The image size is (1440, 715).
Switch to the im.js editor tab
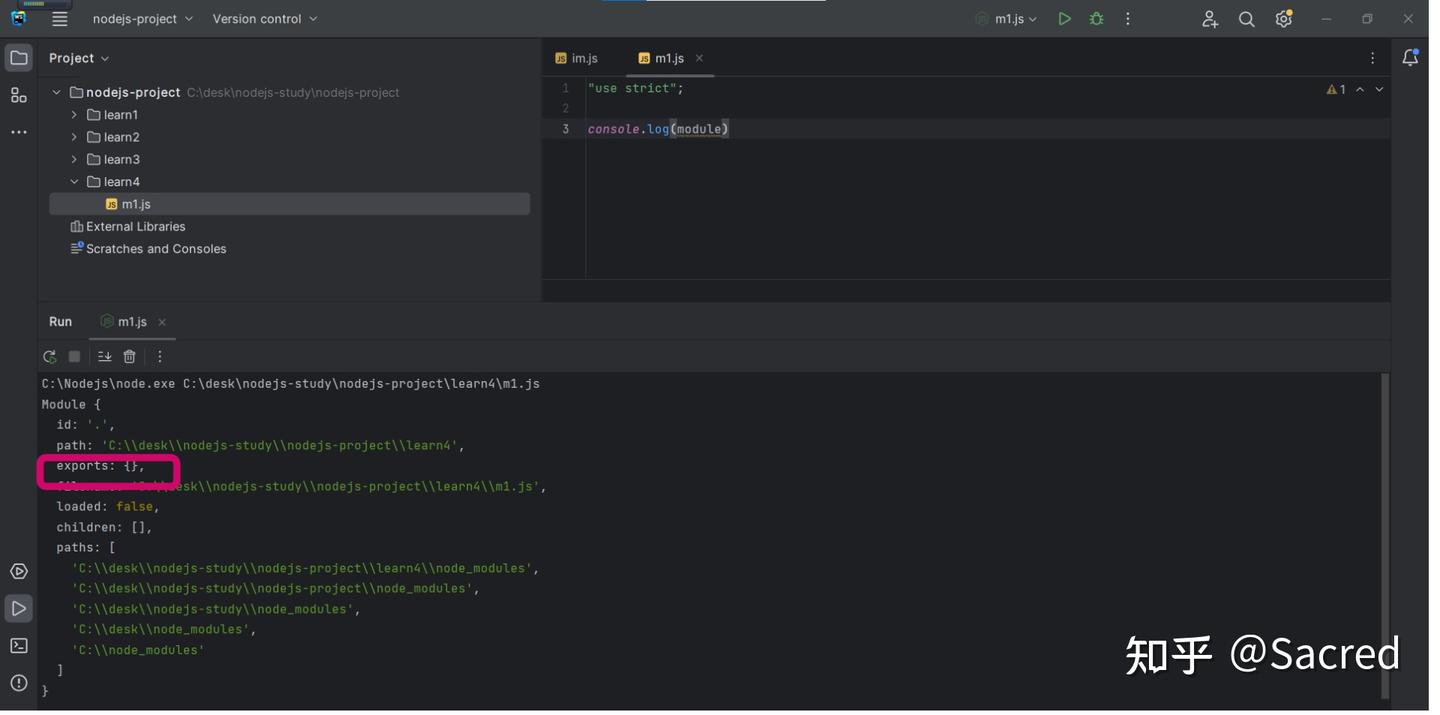(578, 58)
